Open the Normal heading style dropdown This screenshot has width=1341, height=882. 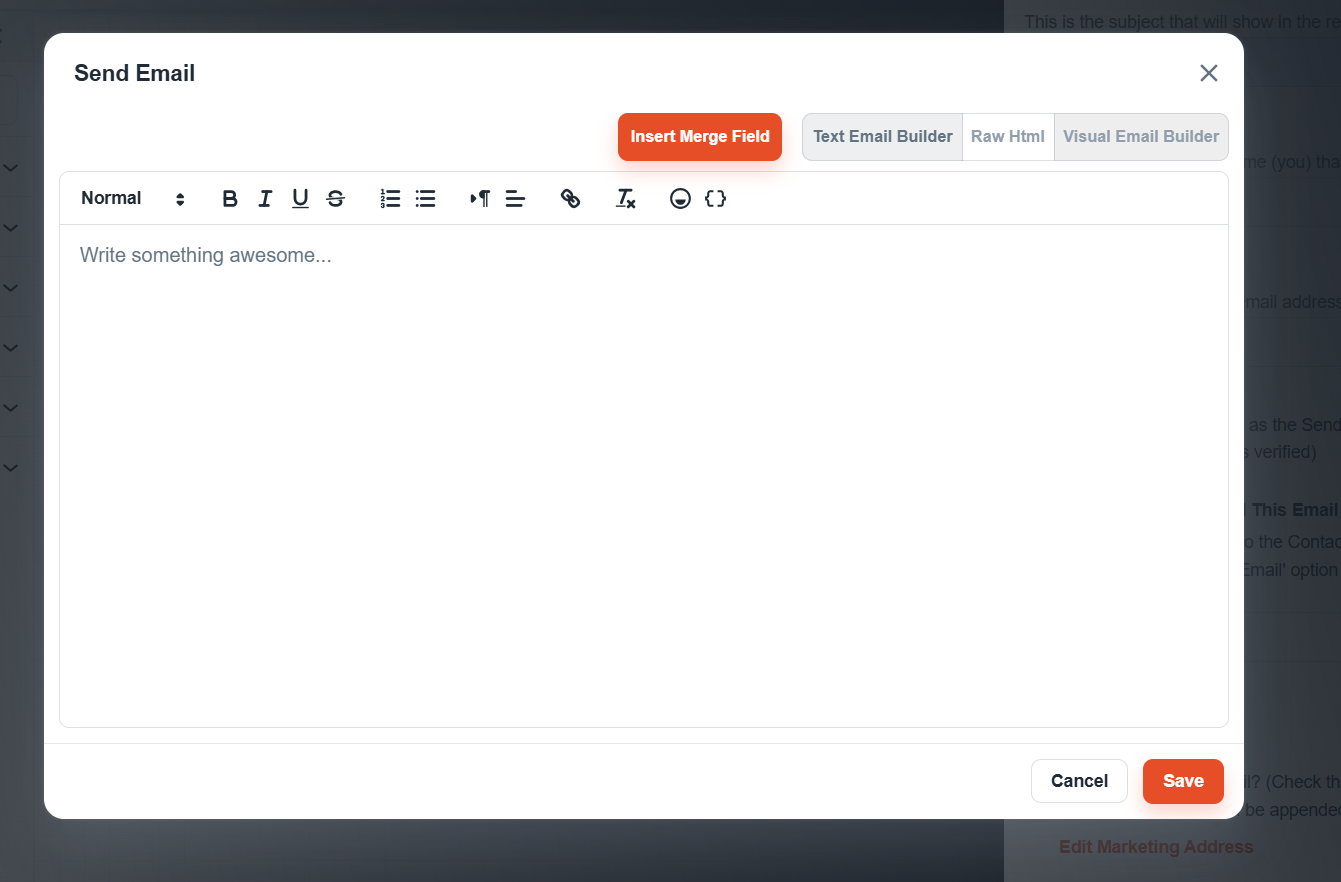pyautogui.click(x=133, y=199)
